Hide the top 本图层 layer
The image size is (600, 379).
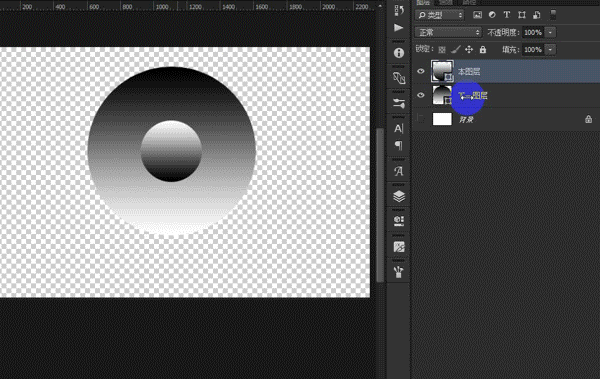pos(421,71)
